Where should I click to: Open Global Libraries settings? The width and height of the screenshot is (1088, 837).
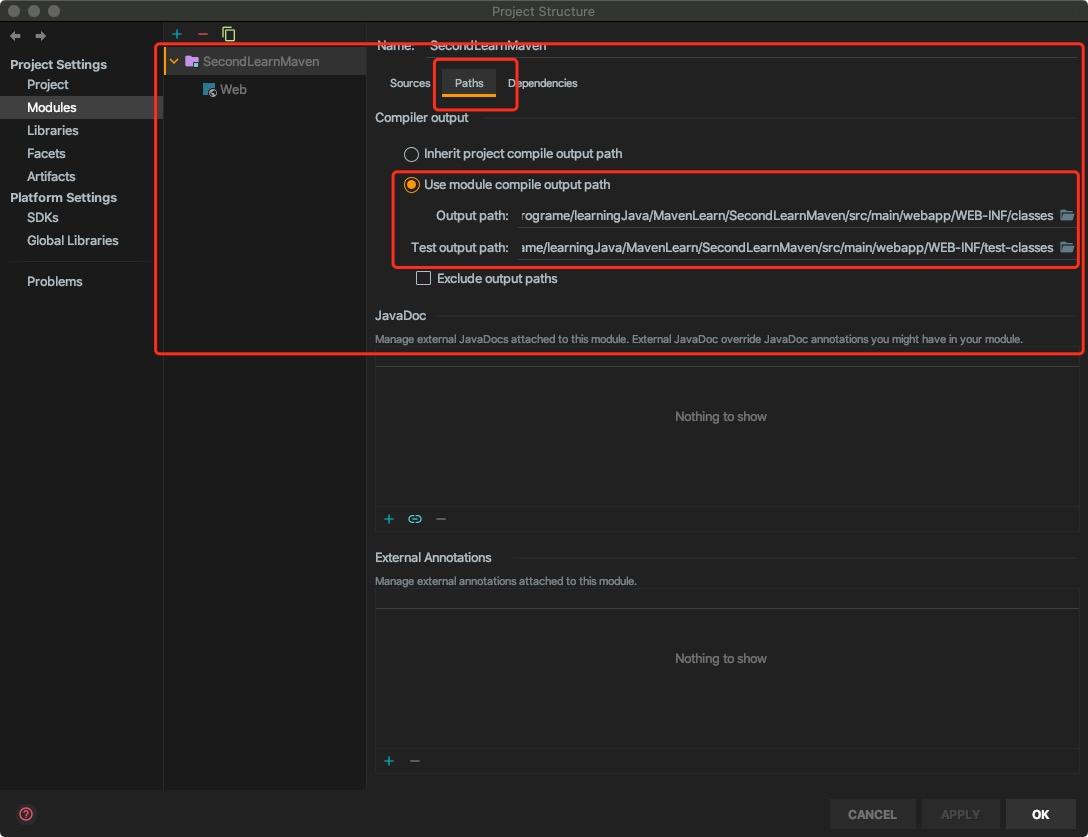73,240
